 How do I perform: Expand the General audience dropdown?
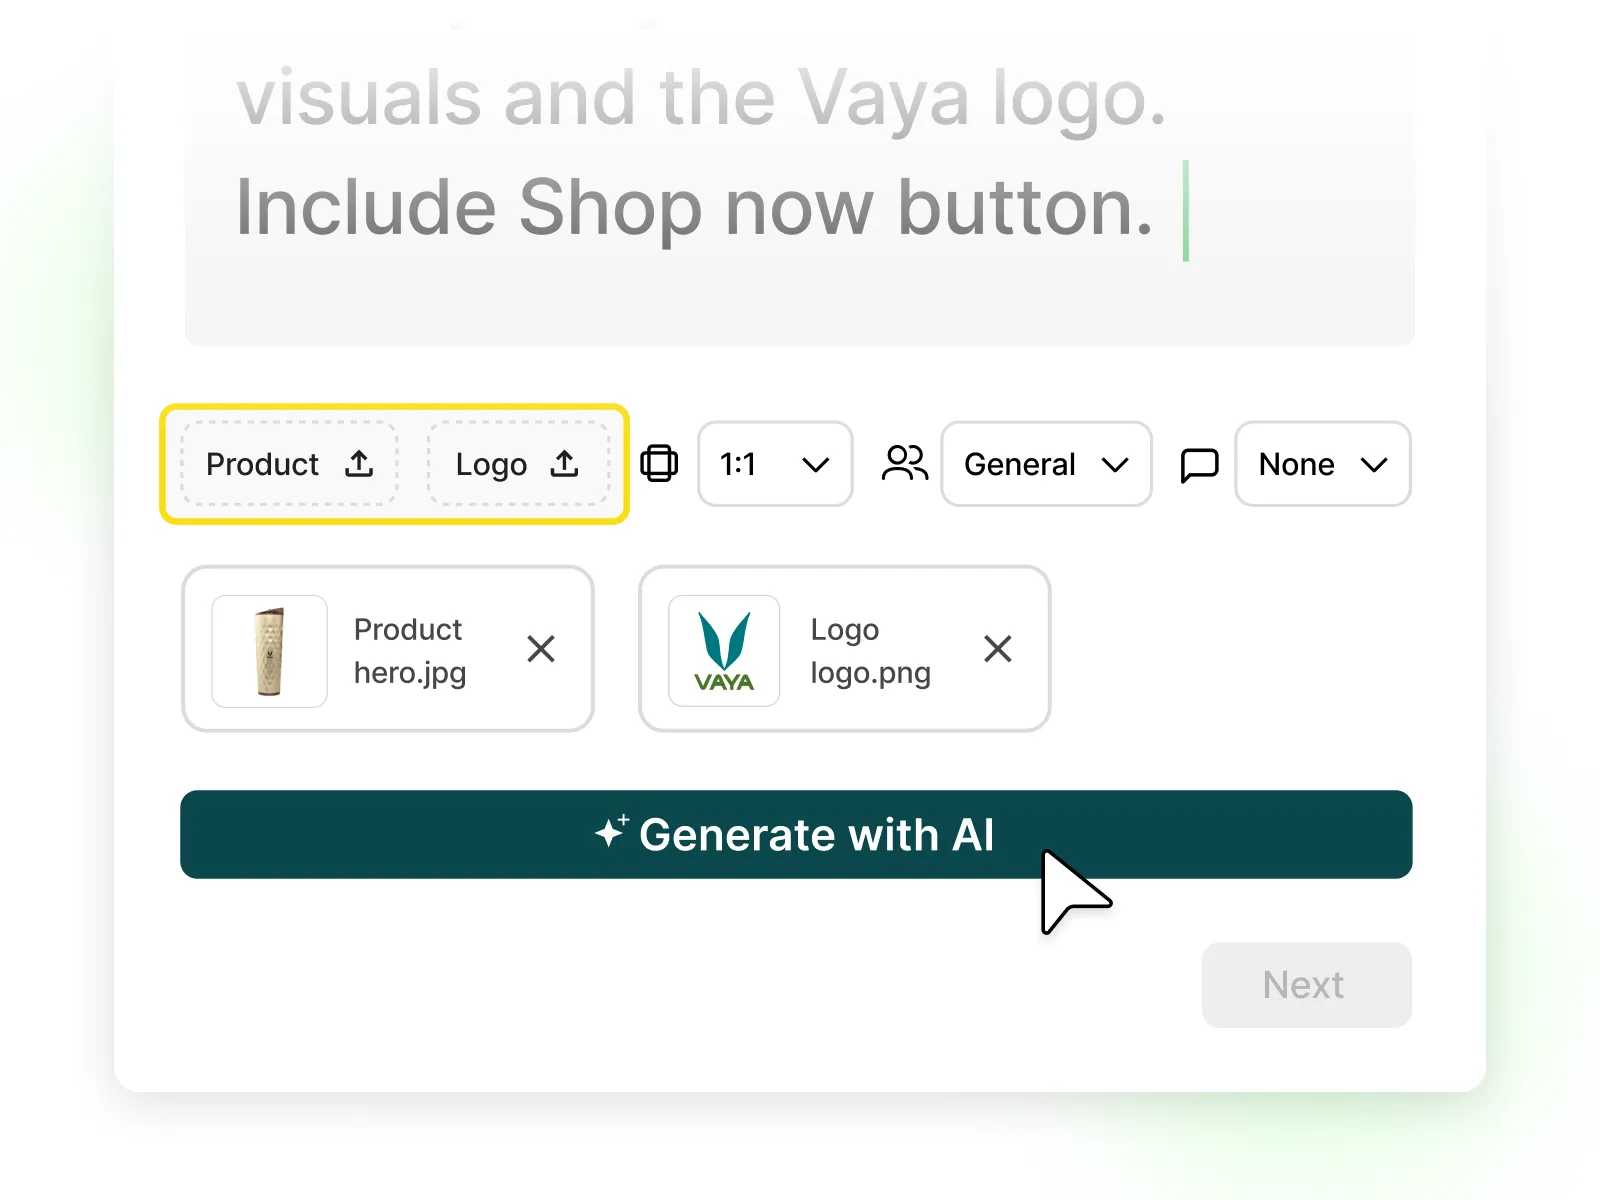point(1046,464)
